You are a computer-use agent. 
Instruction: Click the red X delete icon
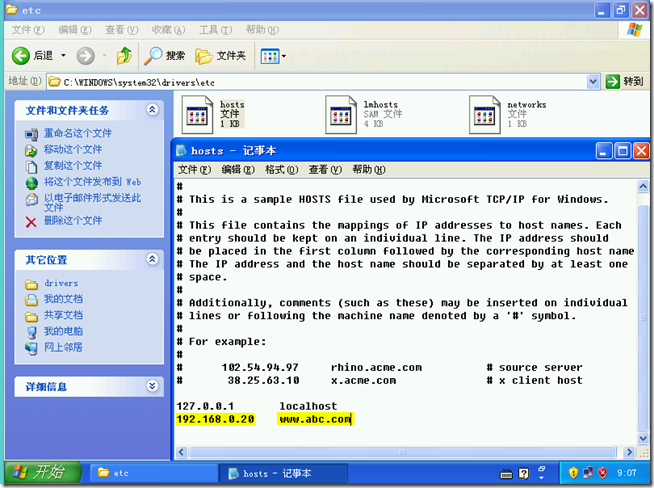(31, 222)
